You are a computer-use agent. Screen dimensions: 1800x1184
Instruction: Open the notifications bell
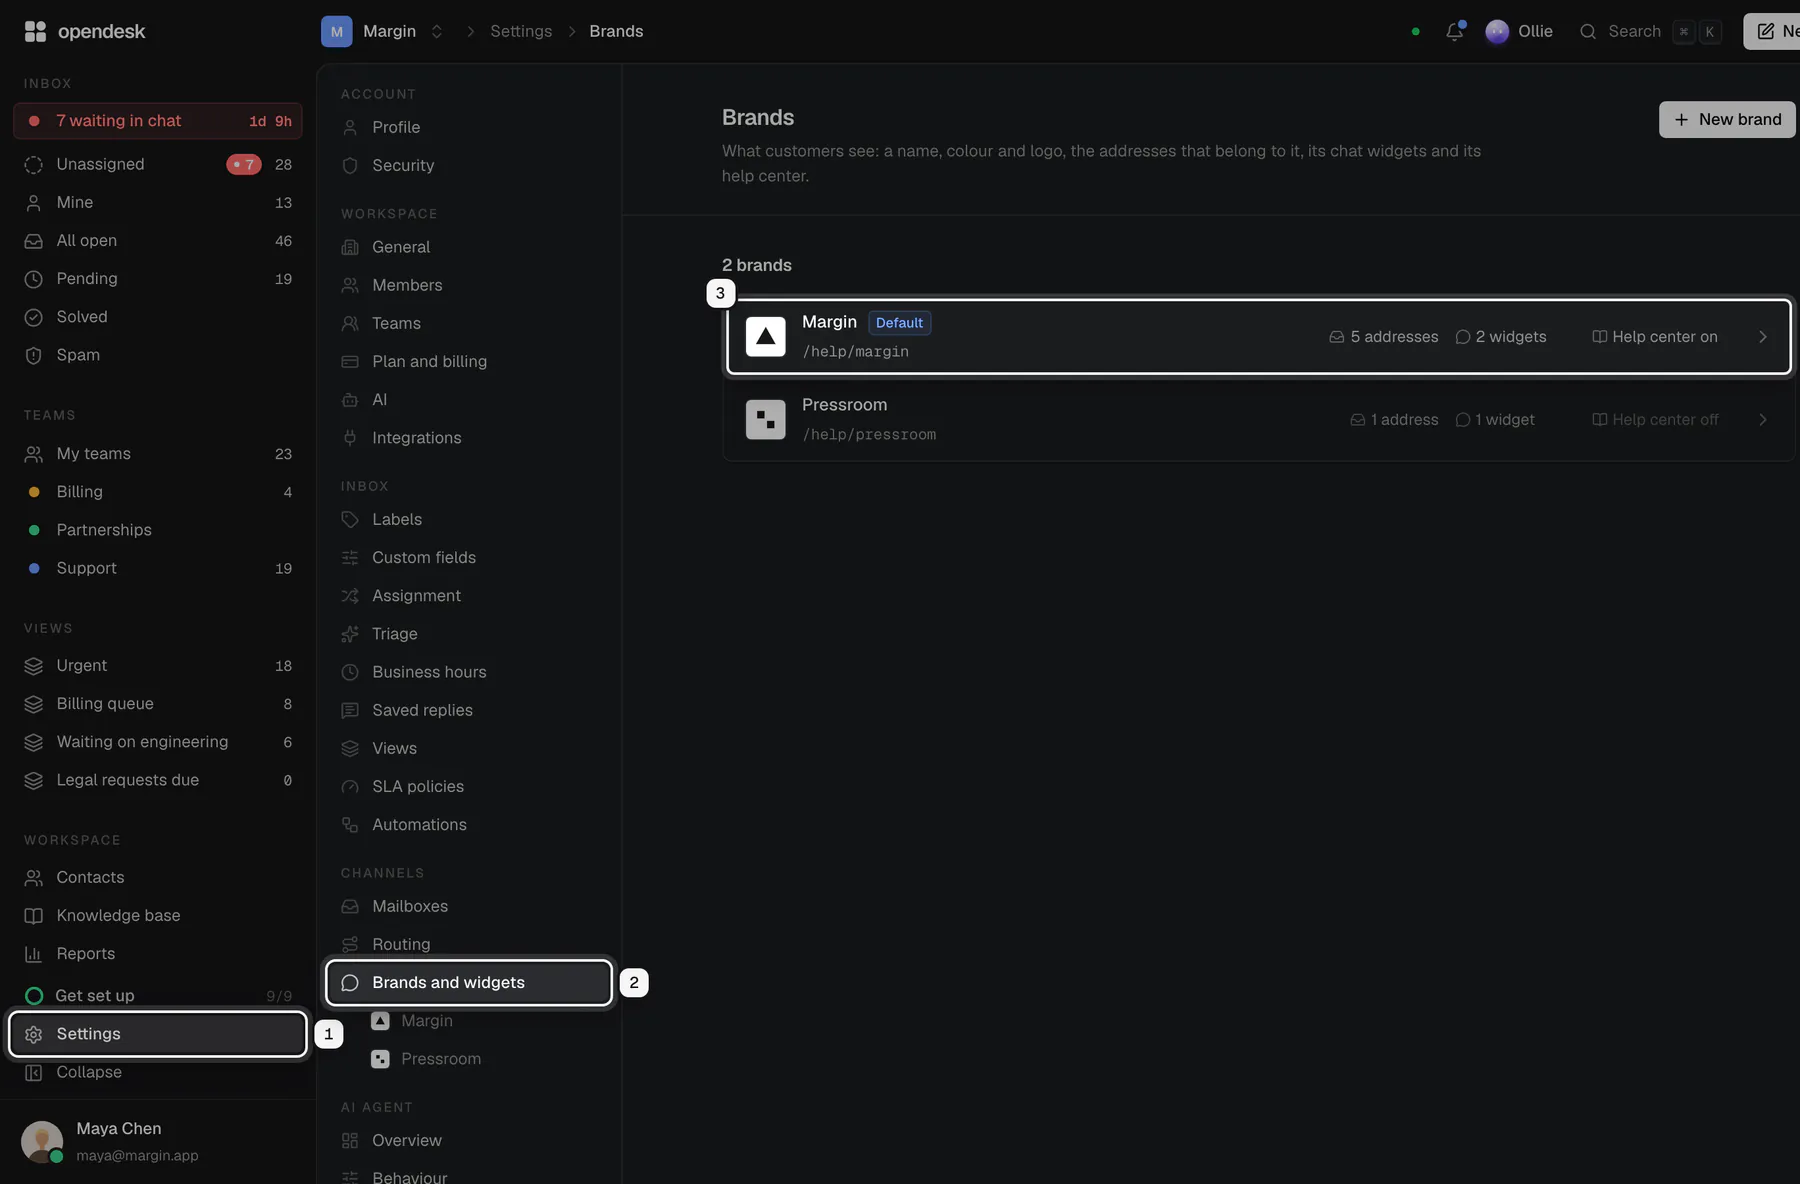pos(1455,31)
